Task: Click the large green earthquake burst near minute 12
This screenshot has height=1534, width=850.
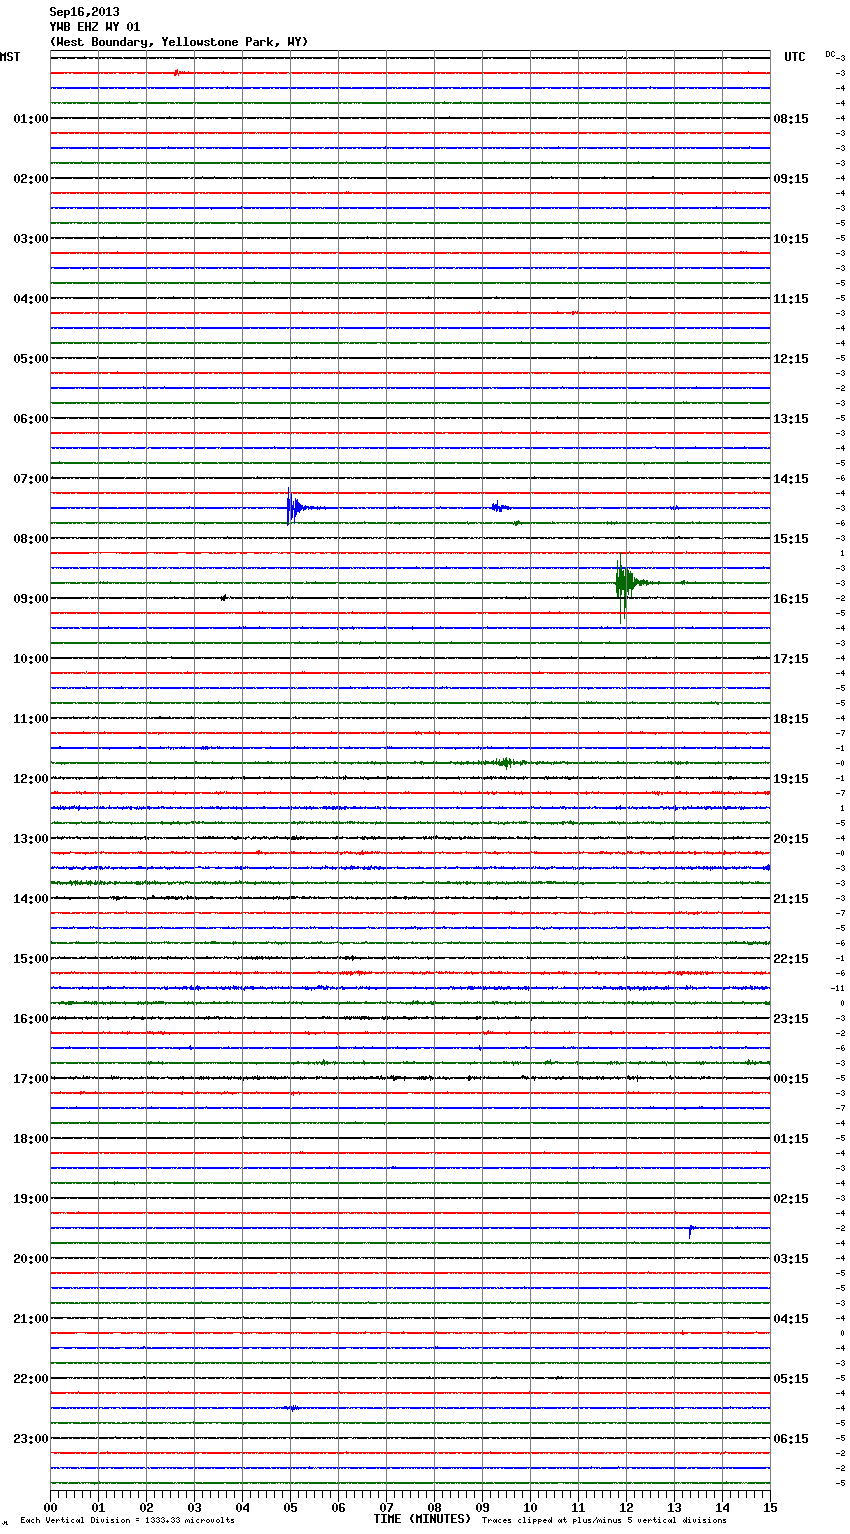Action: pos(626,585)
